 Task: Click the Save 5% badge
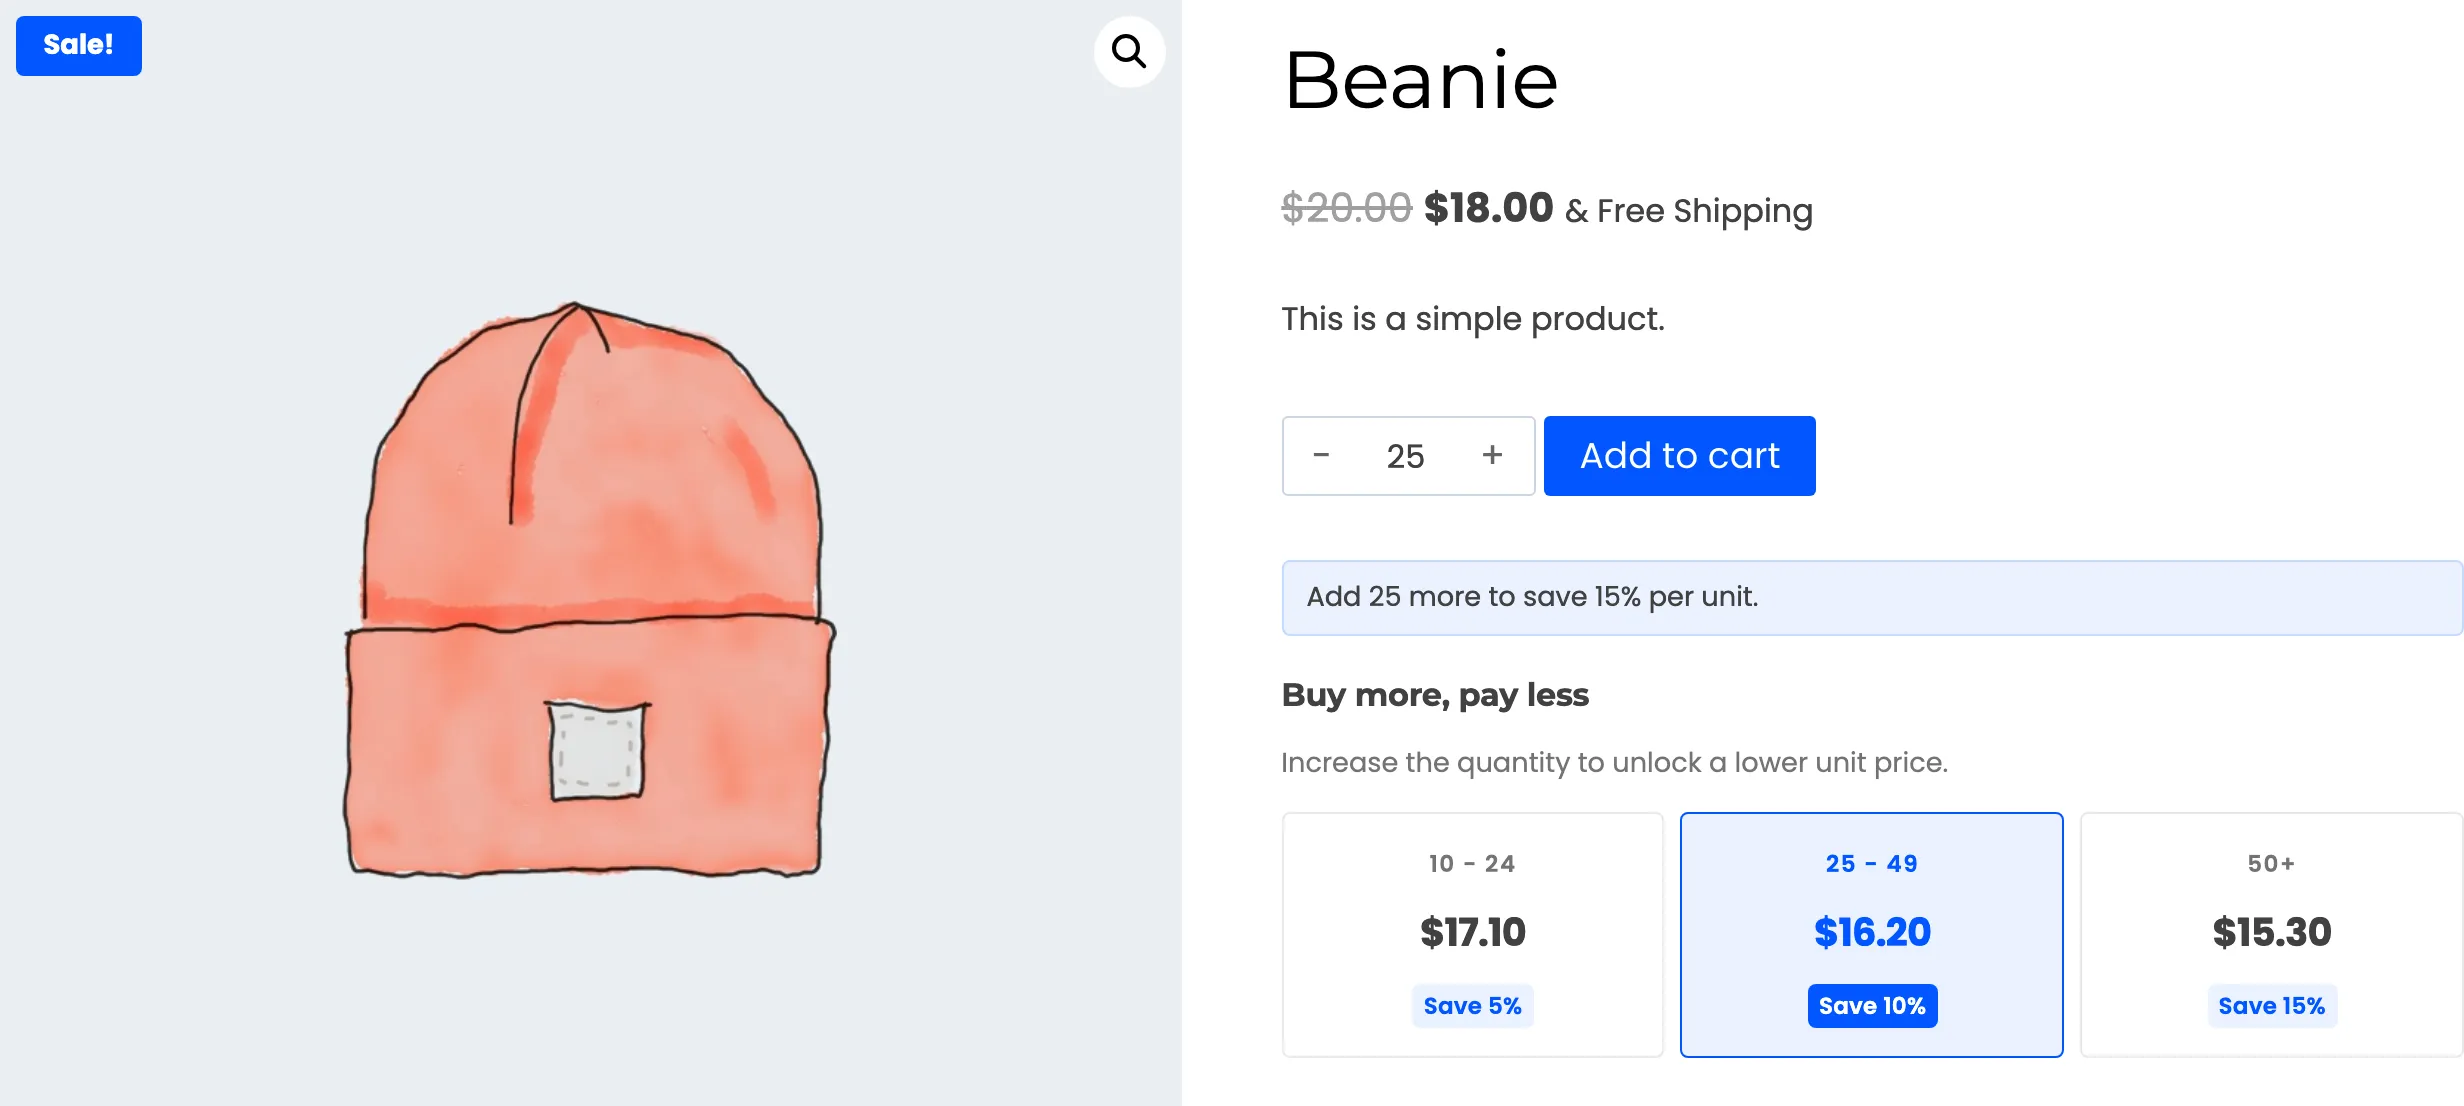1472,1006
